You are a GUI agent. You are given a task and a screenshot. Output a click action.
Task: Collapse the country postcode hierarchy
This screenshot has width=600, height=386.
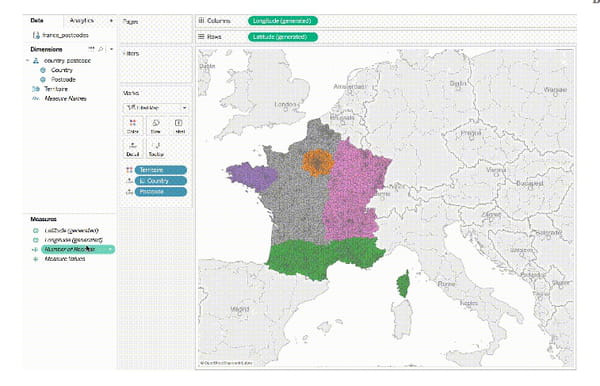tap(28, 60)
